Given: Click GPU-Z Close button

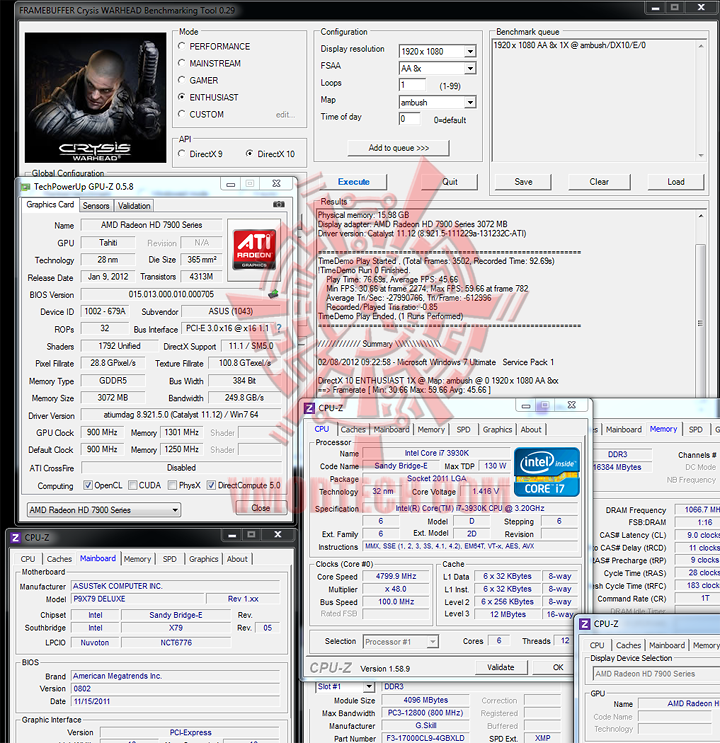Looking at the screenshot, I should pyautogui.click(x=261, y=508).
